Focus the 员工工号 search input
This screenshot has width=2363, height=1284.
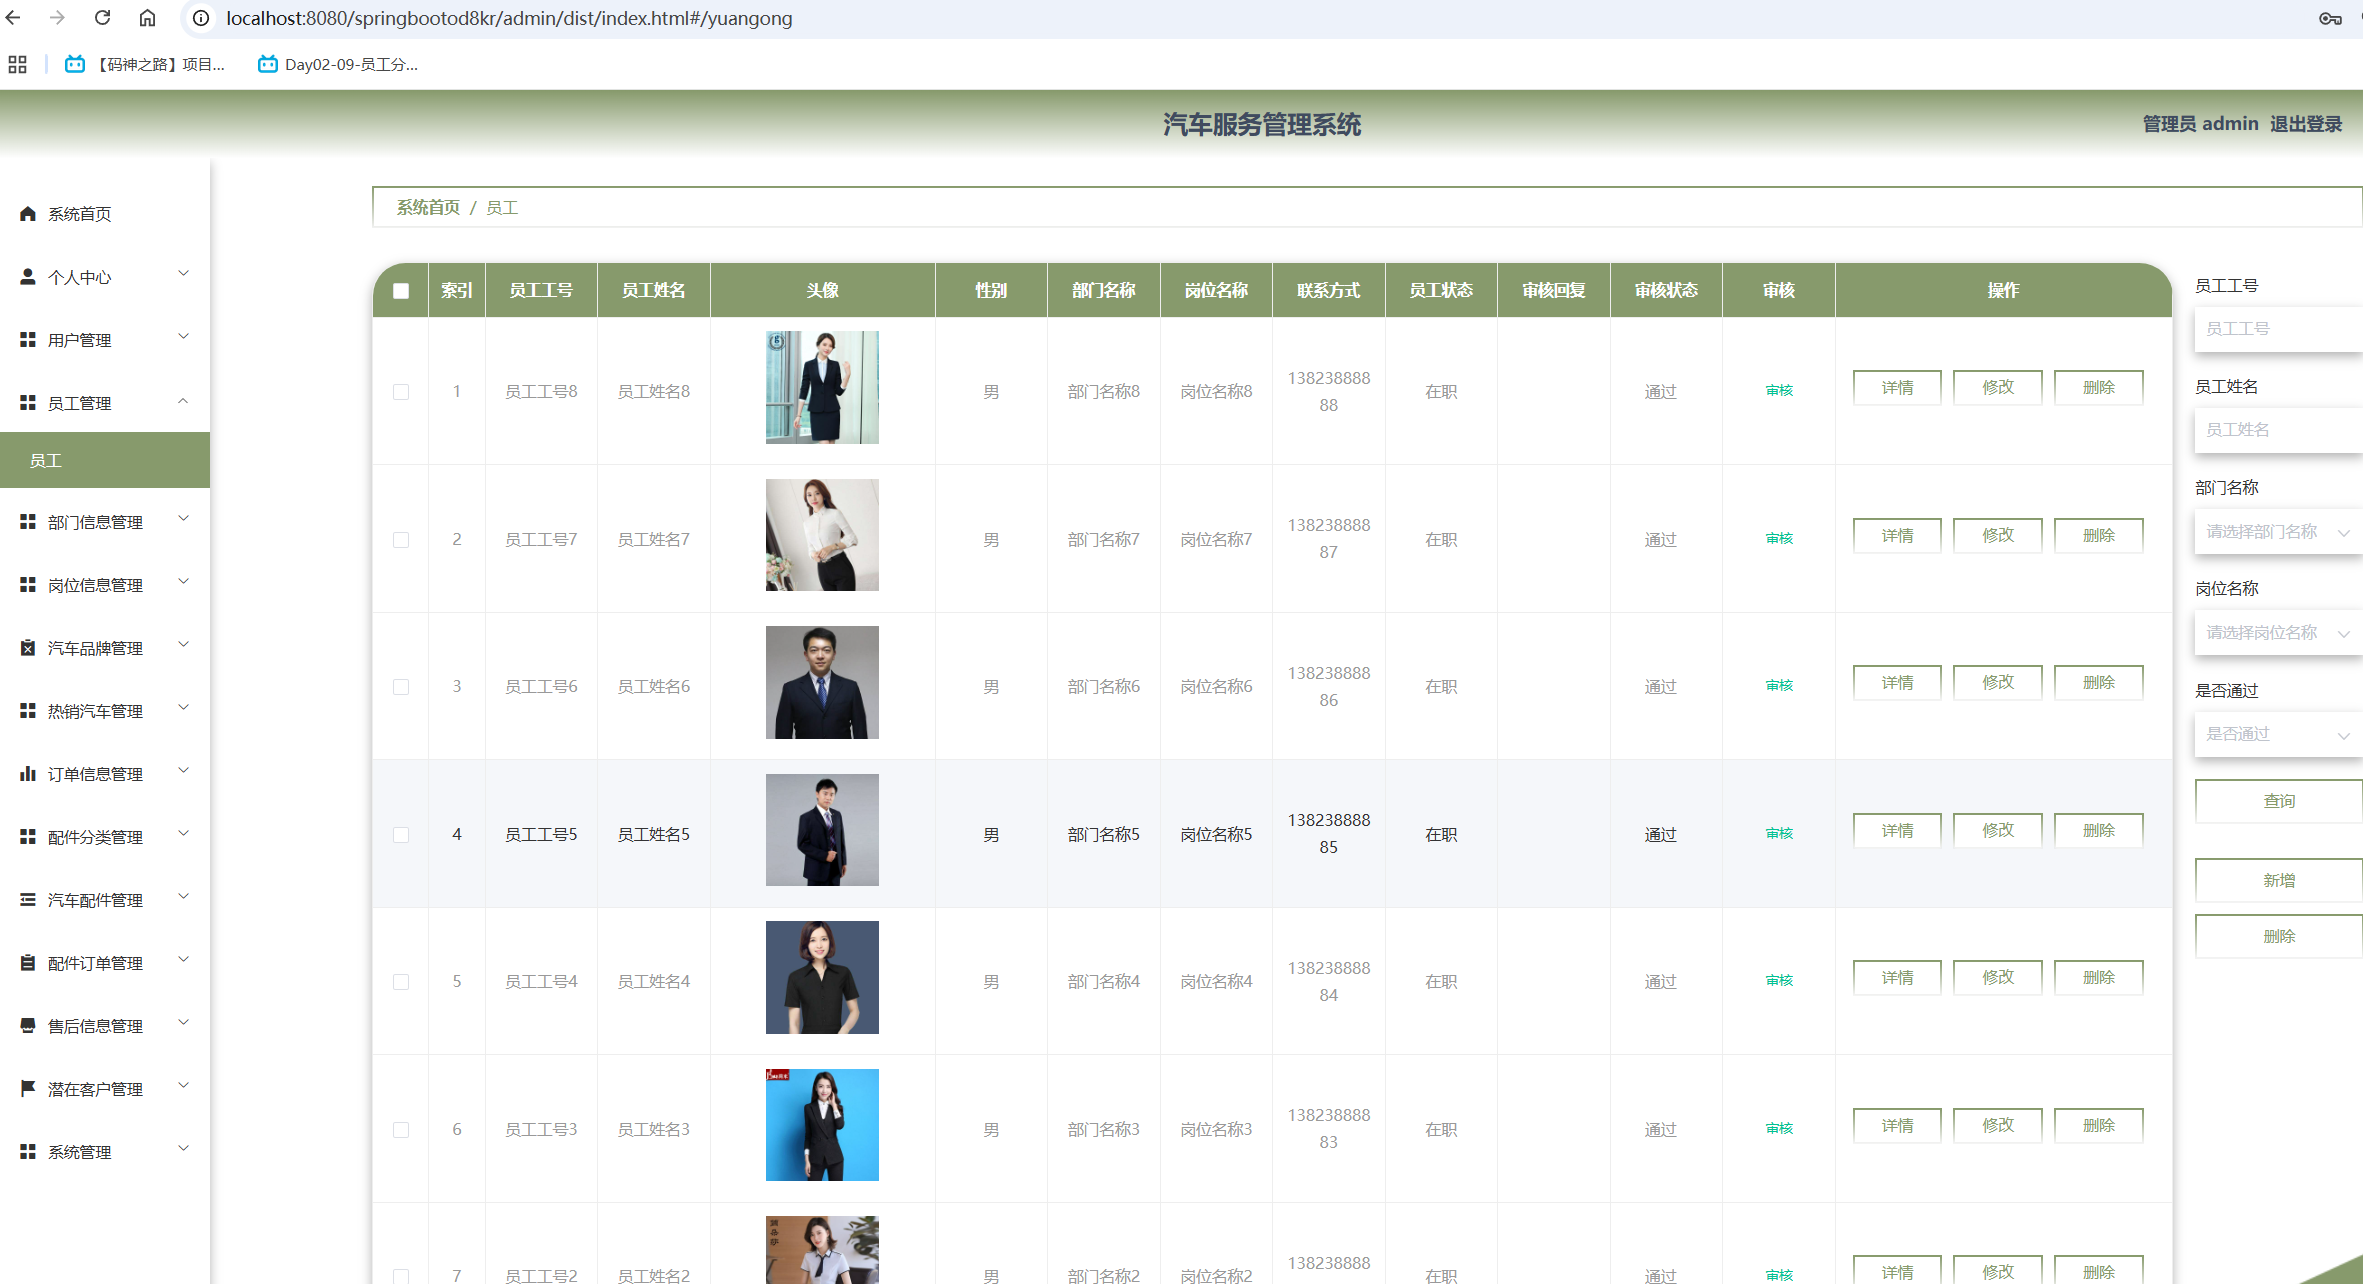point(2278,329)
